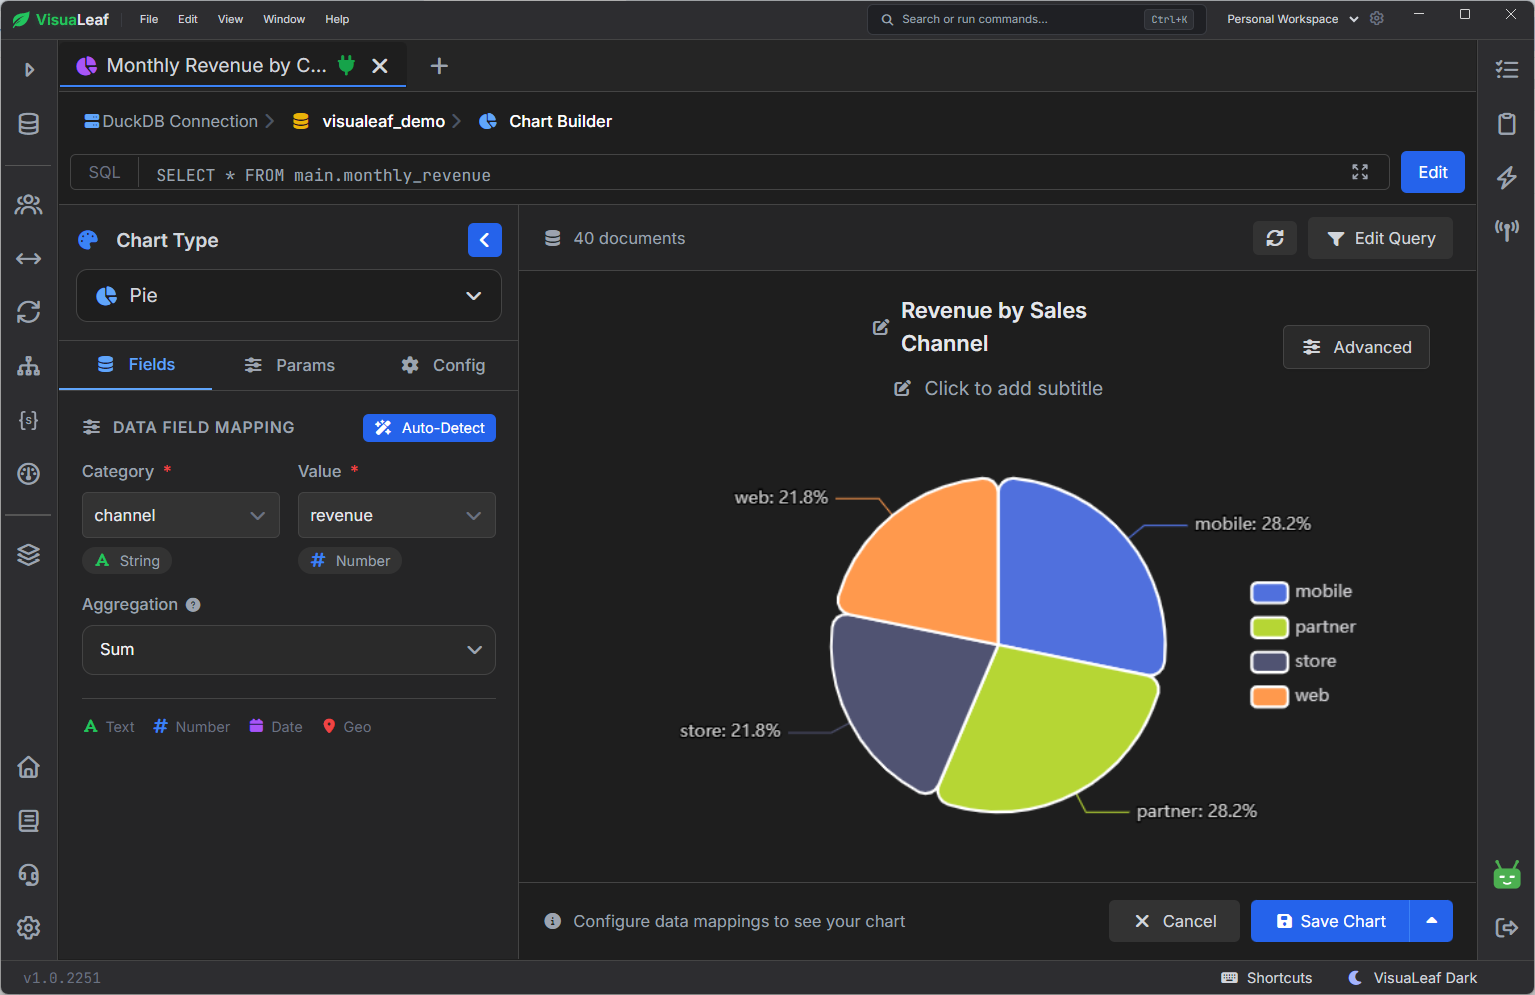
Task: Click the lightning bolt icon in right rail
Action: pos(1507,177)
